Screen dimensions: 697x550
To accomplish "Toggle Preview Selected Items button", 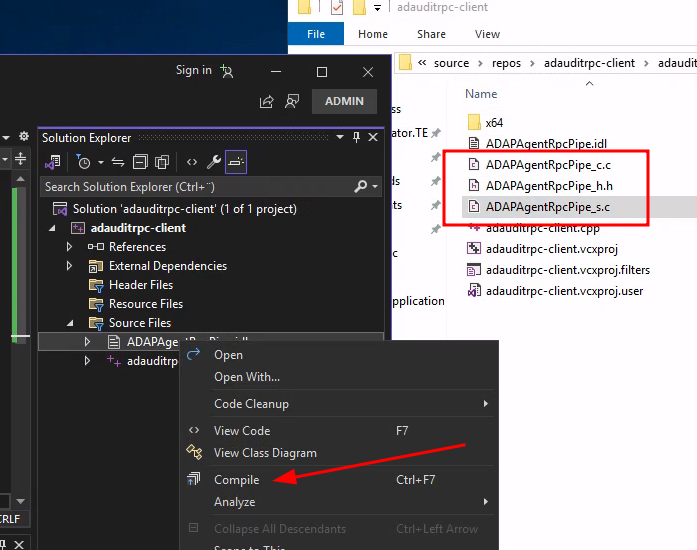I will click(x=236, y=162).
